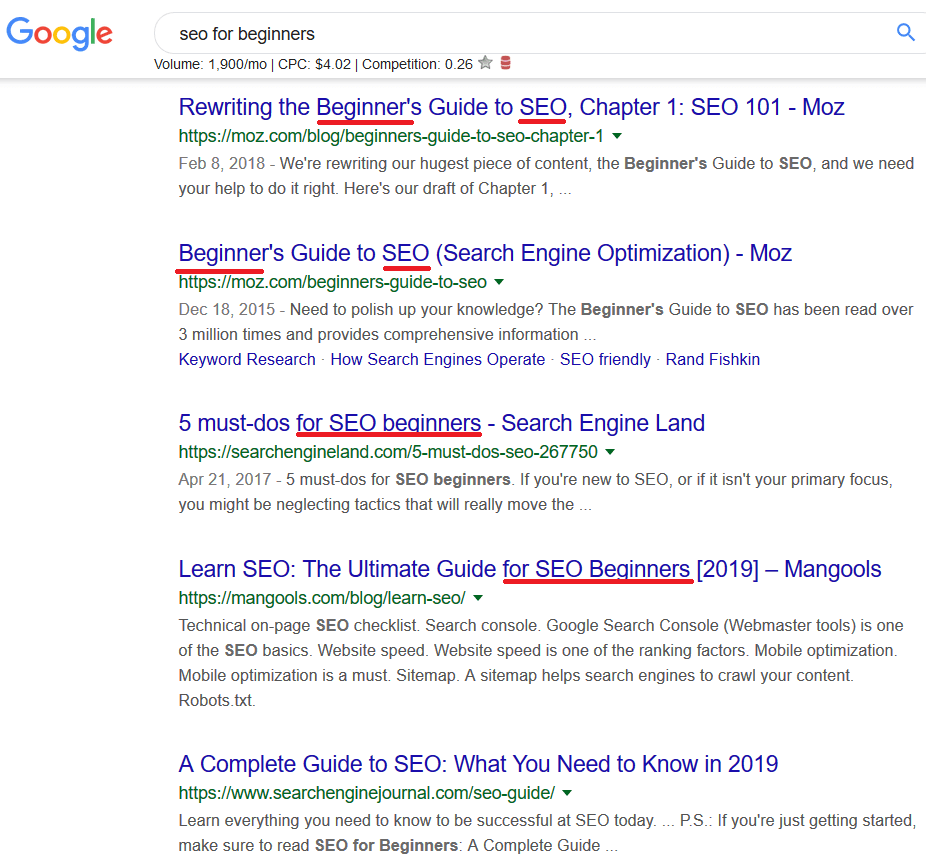This screenshot has width=926, height=863.
Task: Click URL 'https://moz.com/beginners-guide-to-seo'
Action: (332, 282)
